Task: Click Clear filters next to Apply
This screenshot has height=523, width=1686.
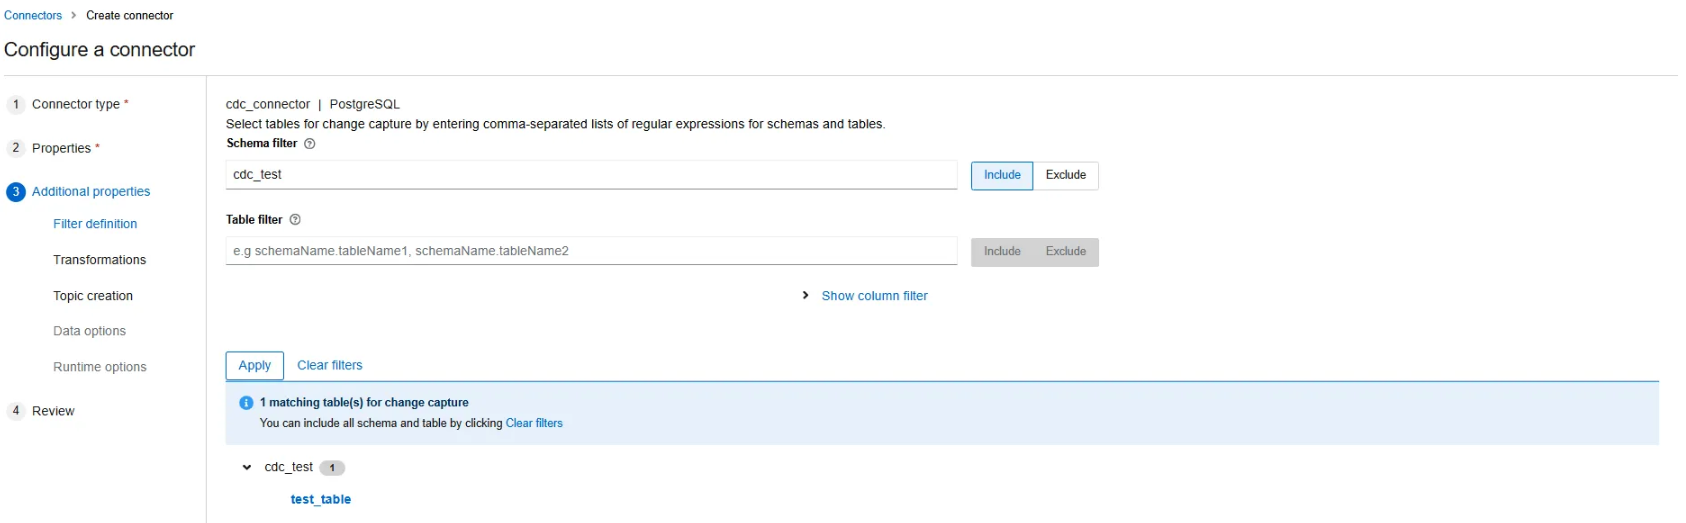Action: [330, 366]
